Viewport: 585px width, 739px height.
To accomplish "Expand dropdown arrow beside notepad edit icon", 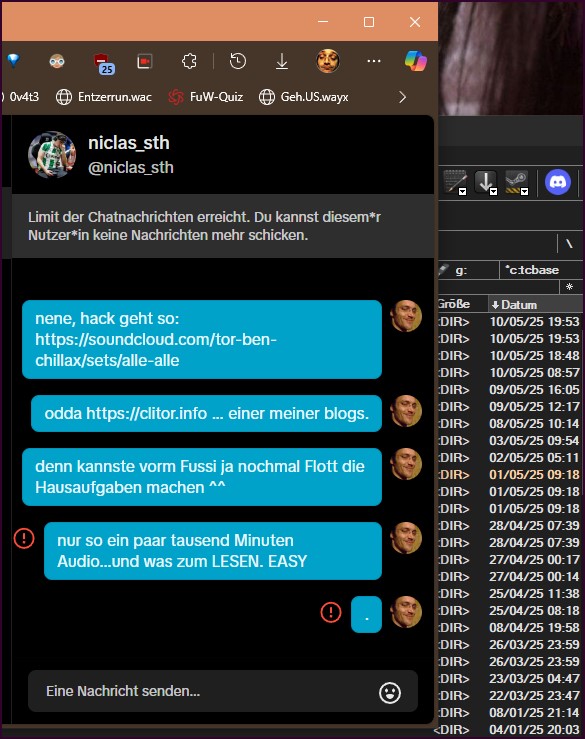I will [x=462, y=191].
